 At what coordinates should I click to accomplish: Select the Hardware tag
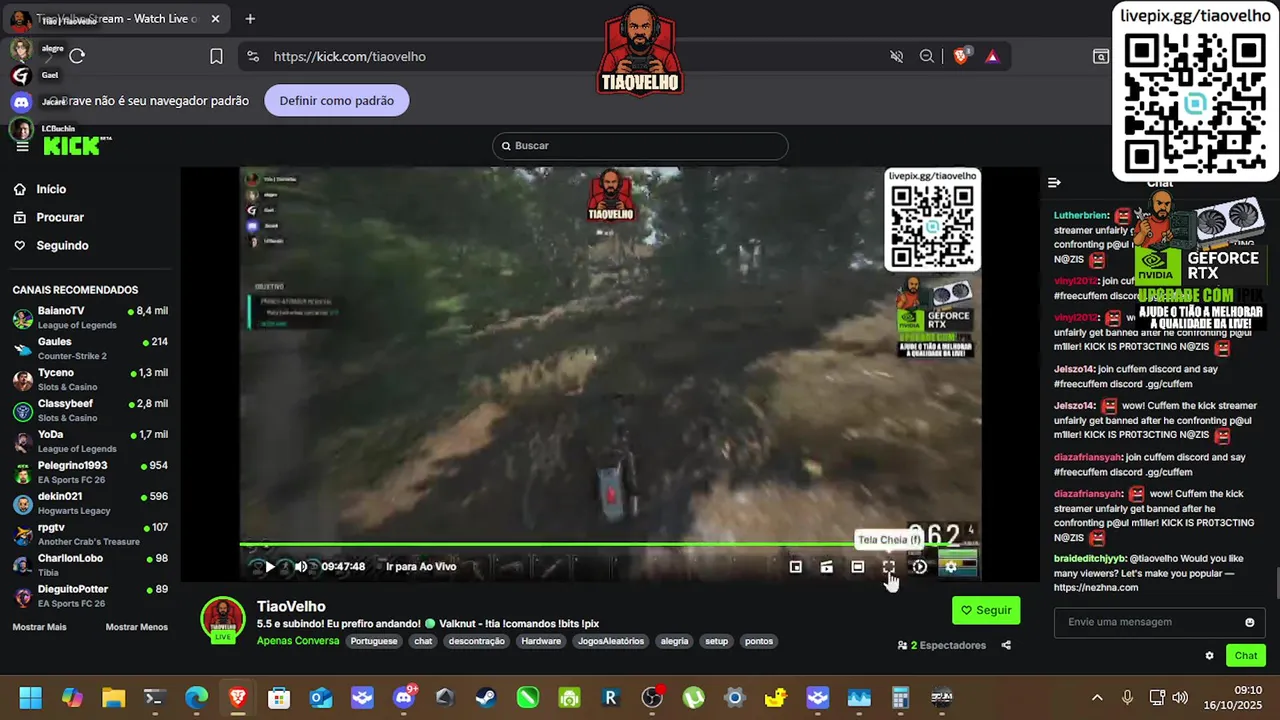pos(541,641)
